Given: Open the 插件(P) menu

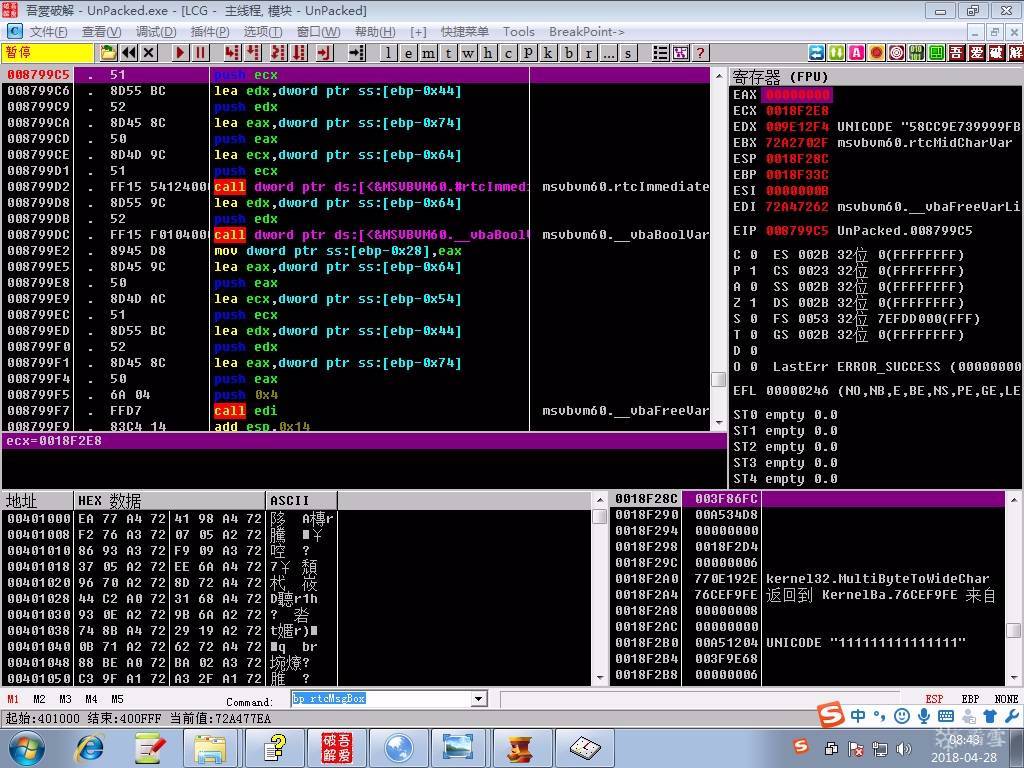Looking at the screenshot, I should (x=210, y=31).
